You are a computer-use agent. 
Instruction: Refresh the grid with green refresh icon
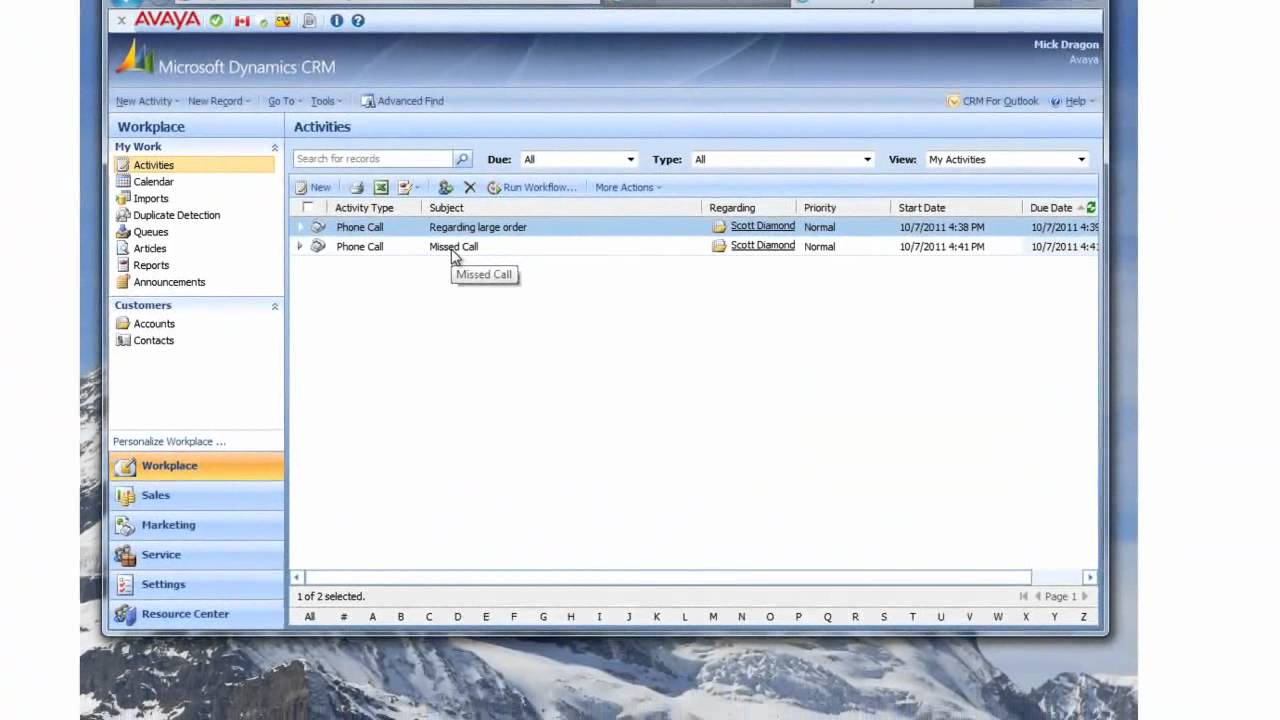(1090, 208)
